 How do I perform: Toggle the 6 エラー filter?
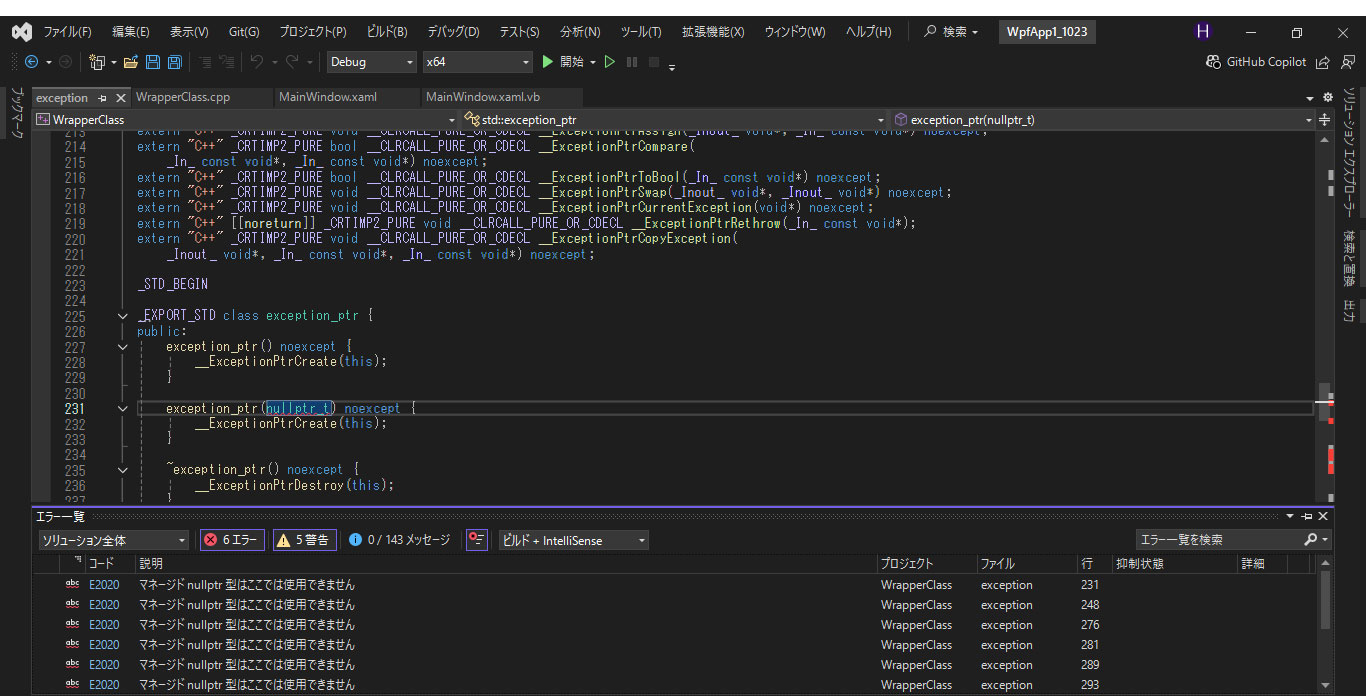[x=232, y=539]
